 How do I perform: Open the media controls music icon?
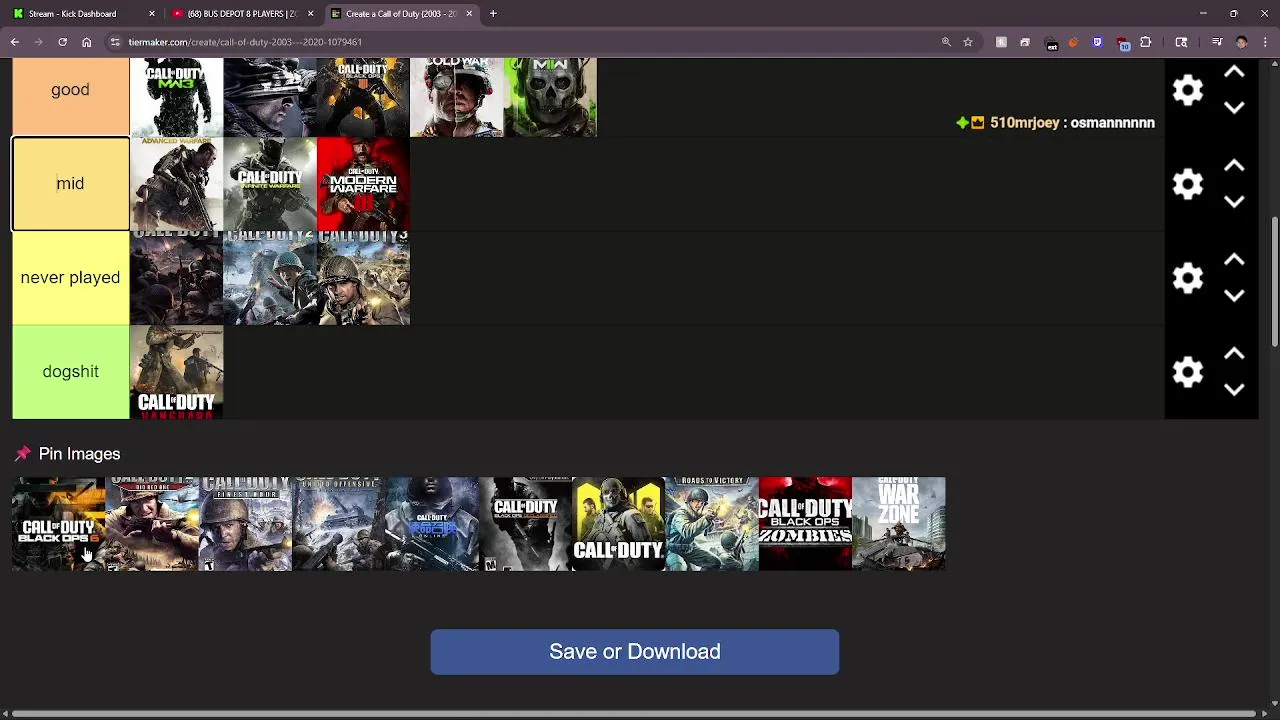coord(1217,42)
